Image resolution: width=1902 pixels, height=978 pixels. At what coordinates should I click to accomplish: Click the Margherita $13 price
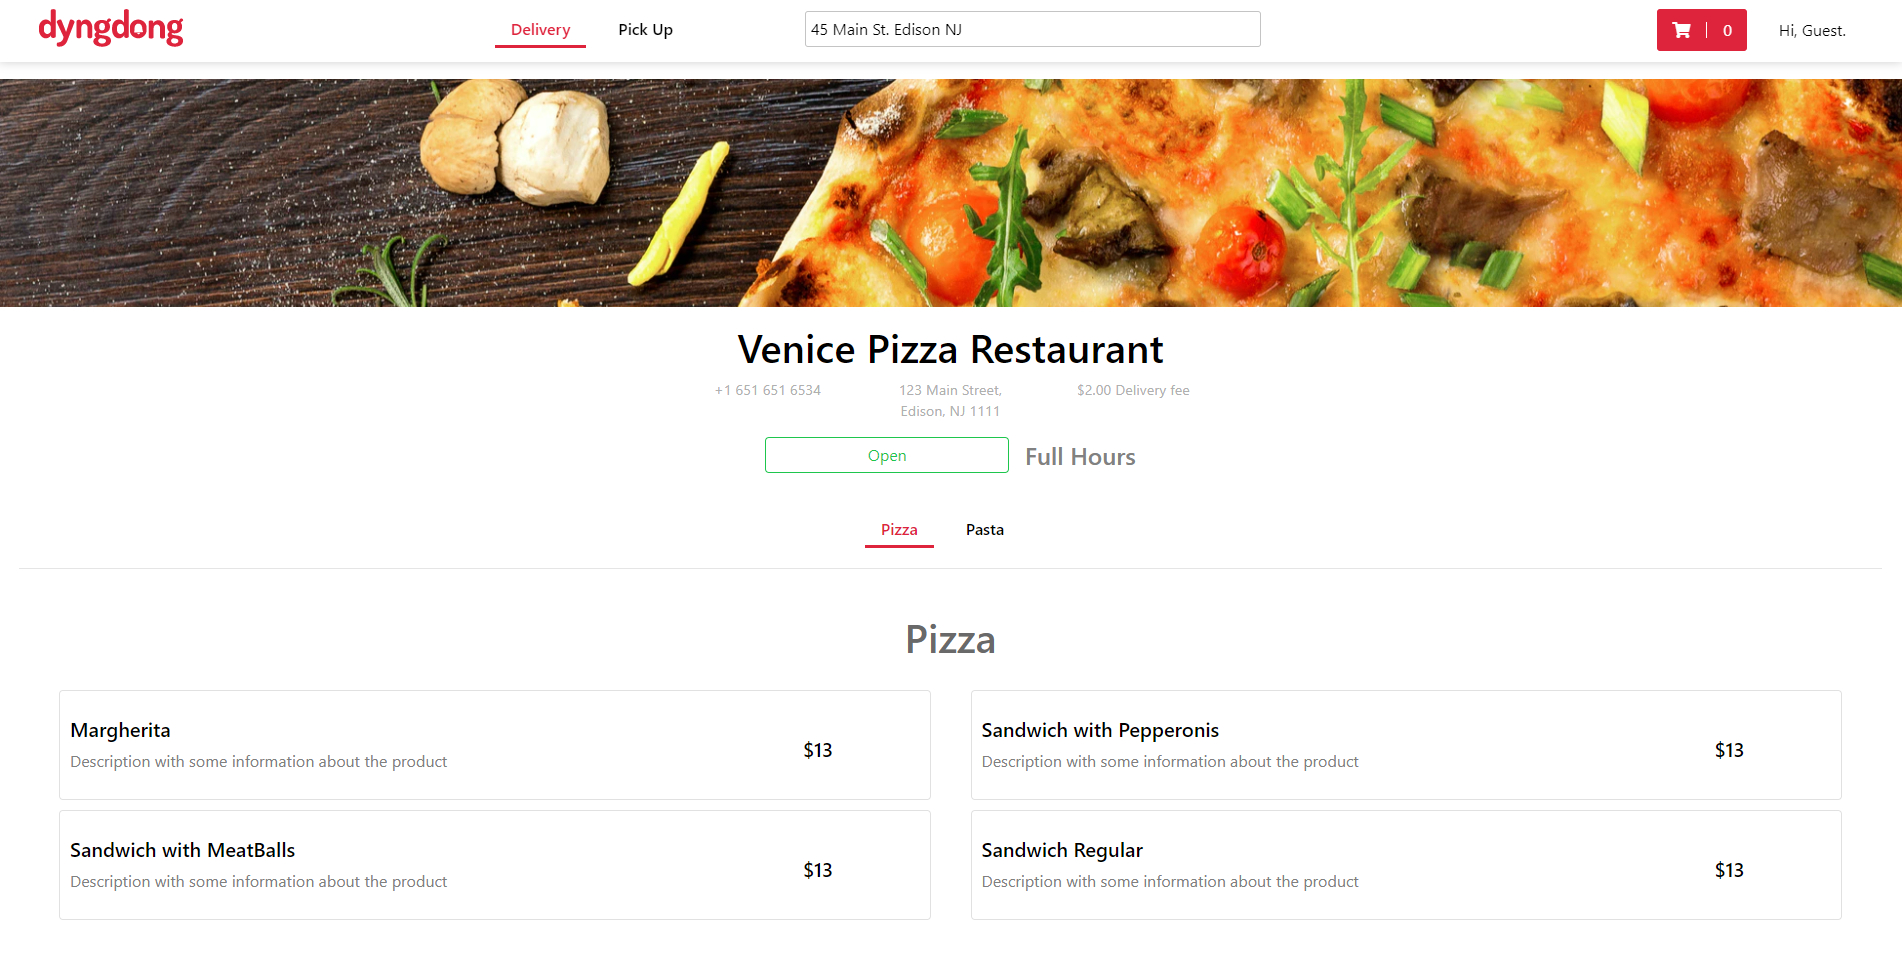click(x=817, y=750)
